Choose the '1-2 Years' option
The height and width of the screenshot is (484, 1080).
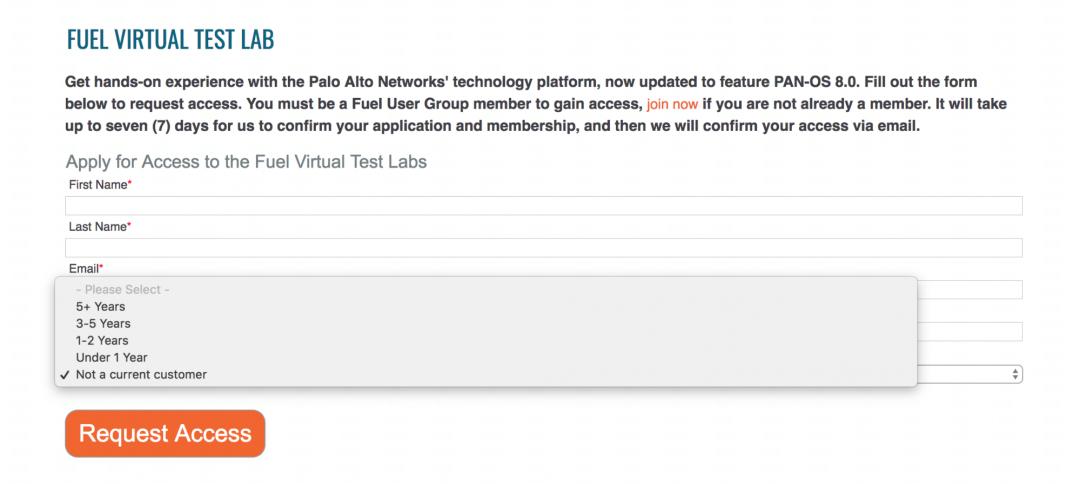(x=103, y=341)
